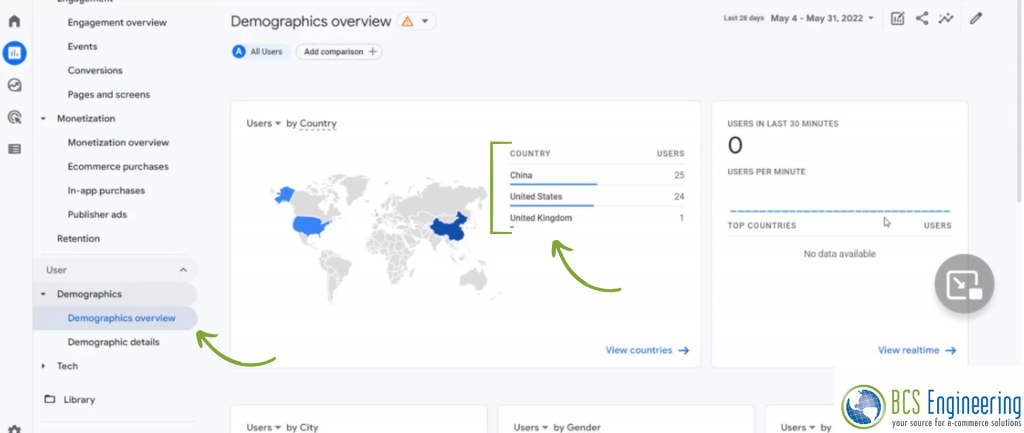1024x433 pixels.
Task: Click Add comparison button
Action: pos(339,52)
